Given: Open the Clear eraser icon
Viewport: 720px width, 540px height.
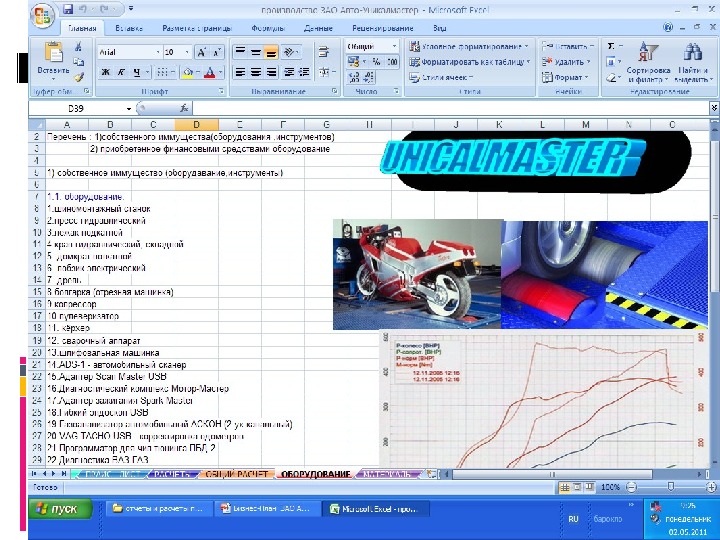Looking at the screenshot, I should coord(611,77).
